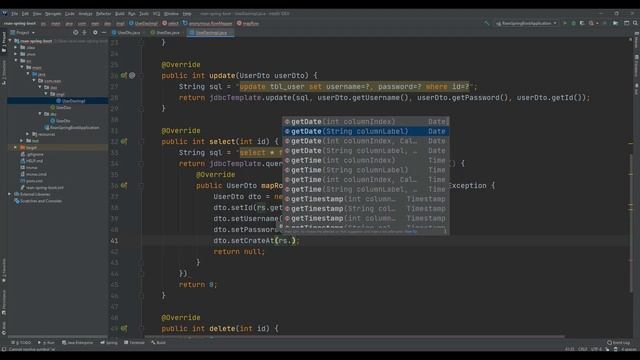Open the Terminal tool window
This screenshot has width=640, height=360.
click(x=134, y=342)
